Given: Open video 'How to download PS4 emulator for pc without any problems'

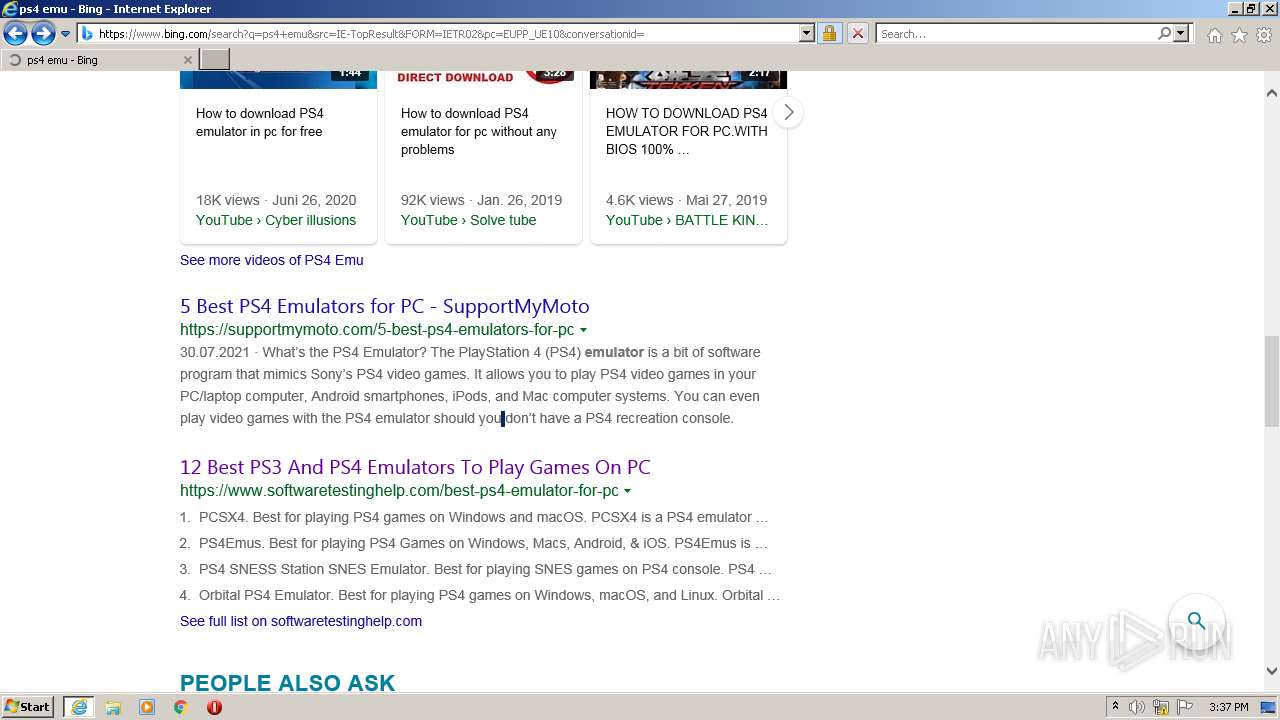Looking at the screenshot, I should point(479,131).
